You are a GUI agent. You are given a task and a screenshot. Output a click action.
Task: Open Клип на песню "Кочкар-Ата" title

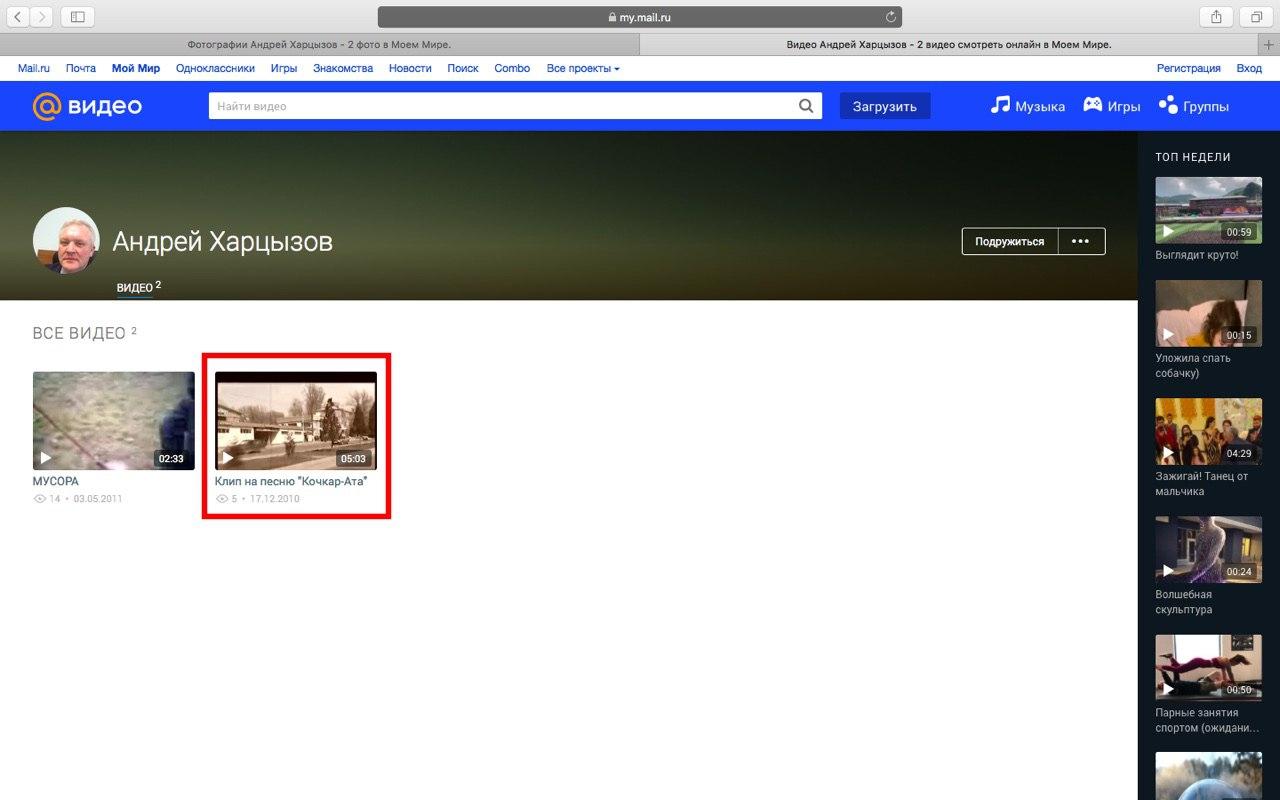click(x=291, y=481)
